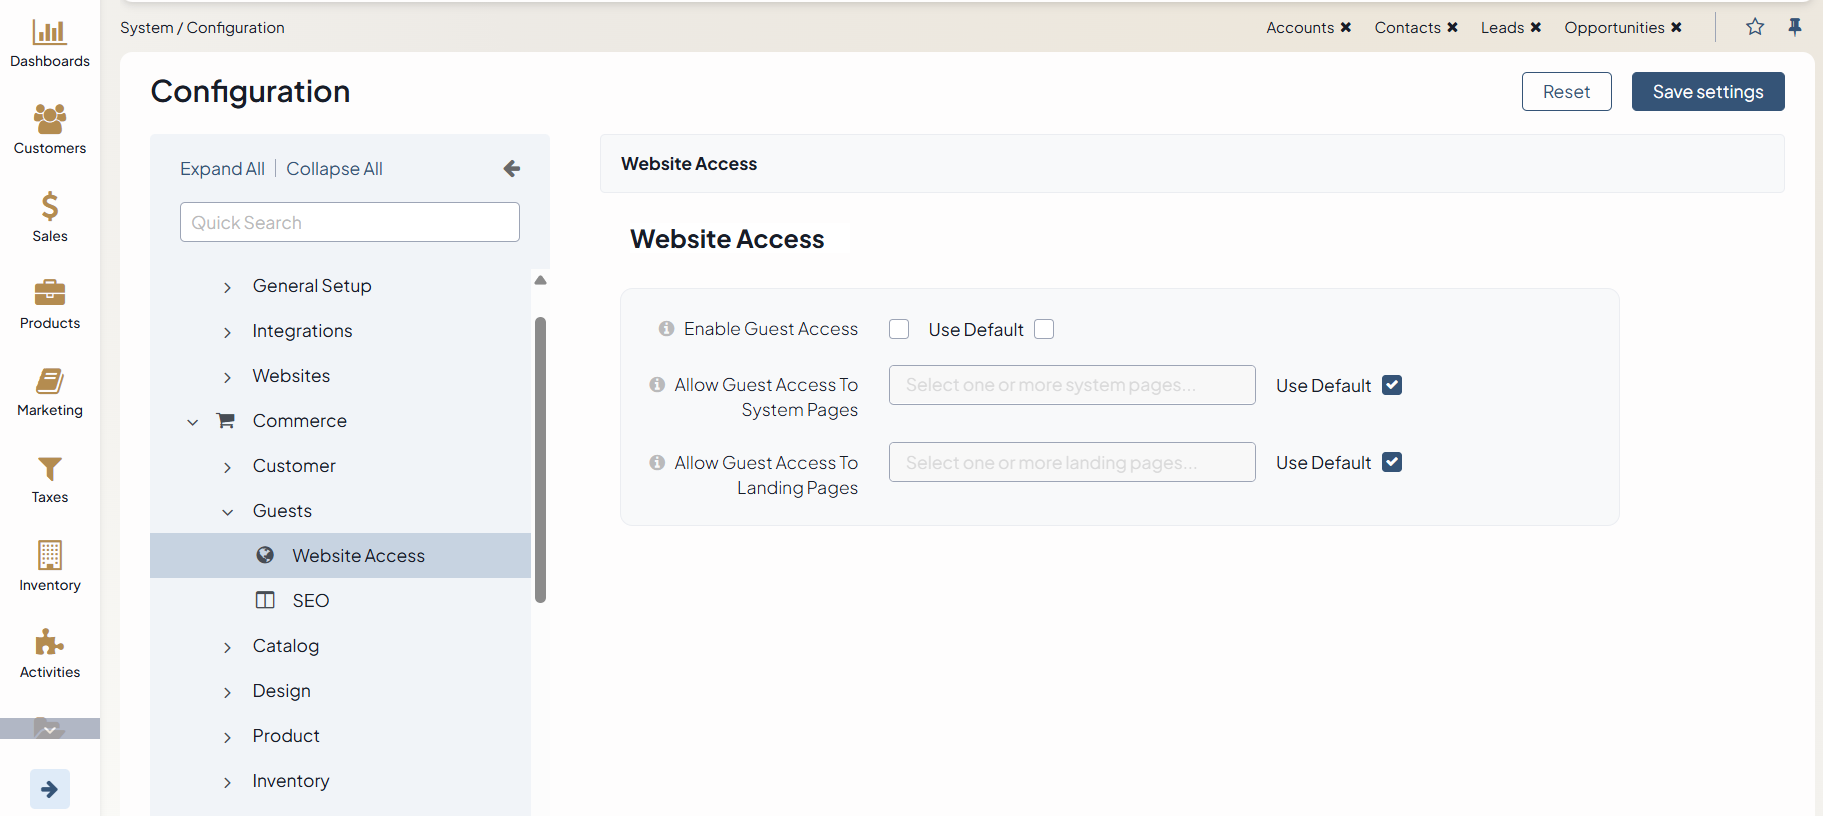Open the Taxes funnel icon
Viewport: 1823px width, 816px height.
pyautogui.click(x=49, y=468)
